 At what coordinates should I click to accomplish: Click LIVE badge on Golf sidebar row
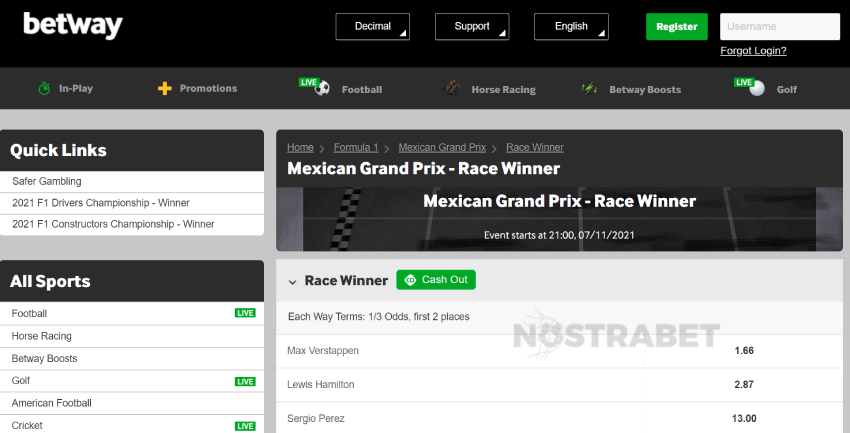click(245, 382)
